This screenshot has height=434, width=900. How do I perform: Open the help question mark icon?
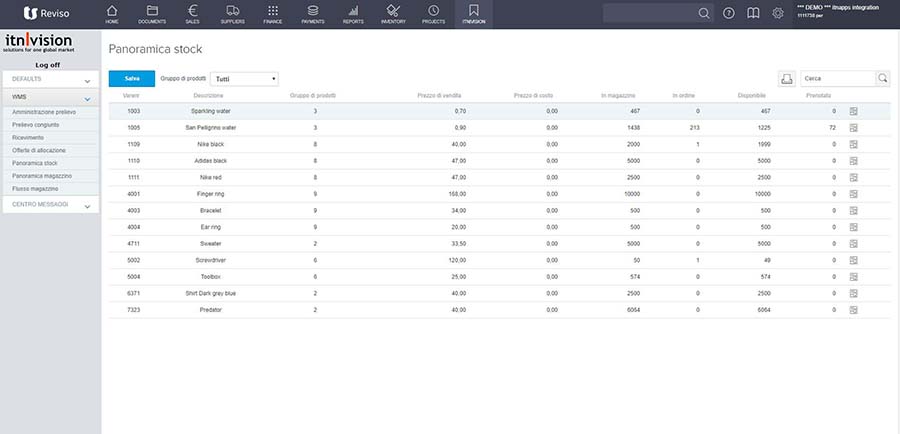coord(729,13)
